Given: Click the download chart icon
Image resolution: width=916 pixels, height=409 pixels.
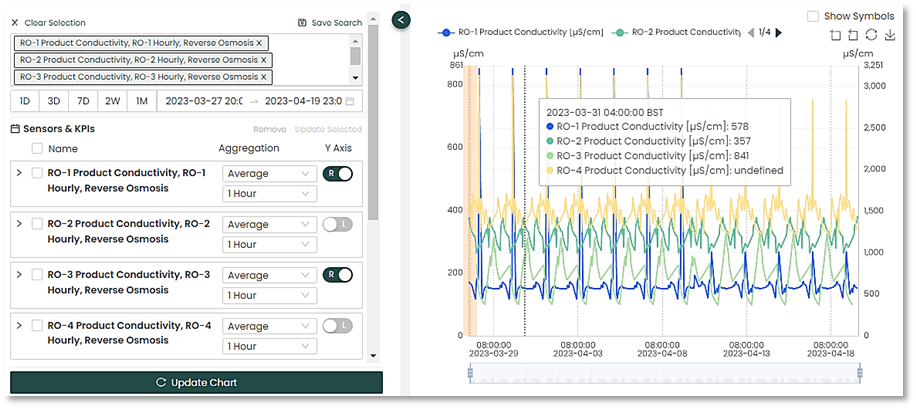Looking at the screenshot, I should click(890, 35).
